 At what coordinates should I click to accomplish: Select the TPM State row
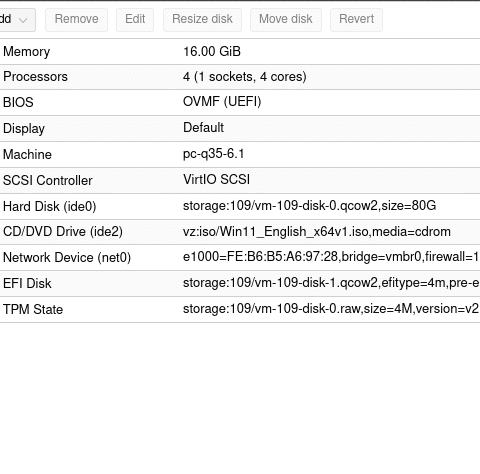(x=240, y=309)
